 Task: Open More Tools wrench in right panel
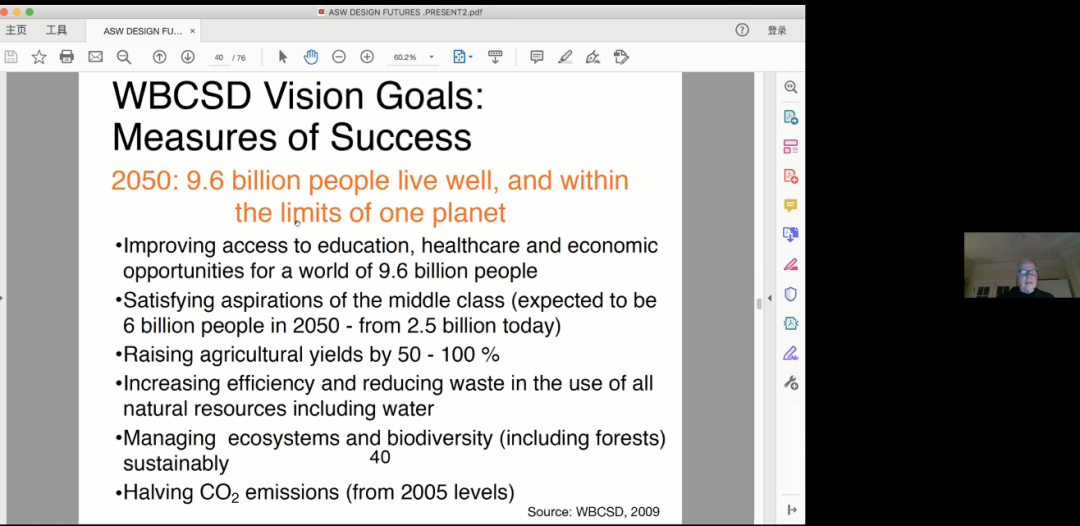click(x=791, y=382)
